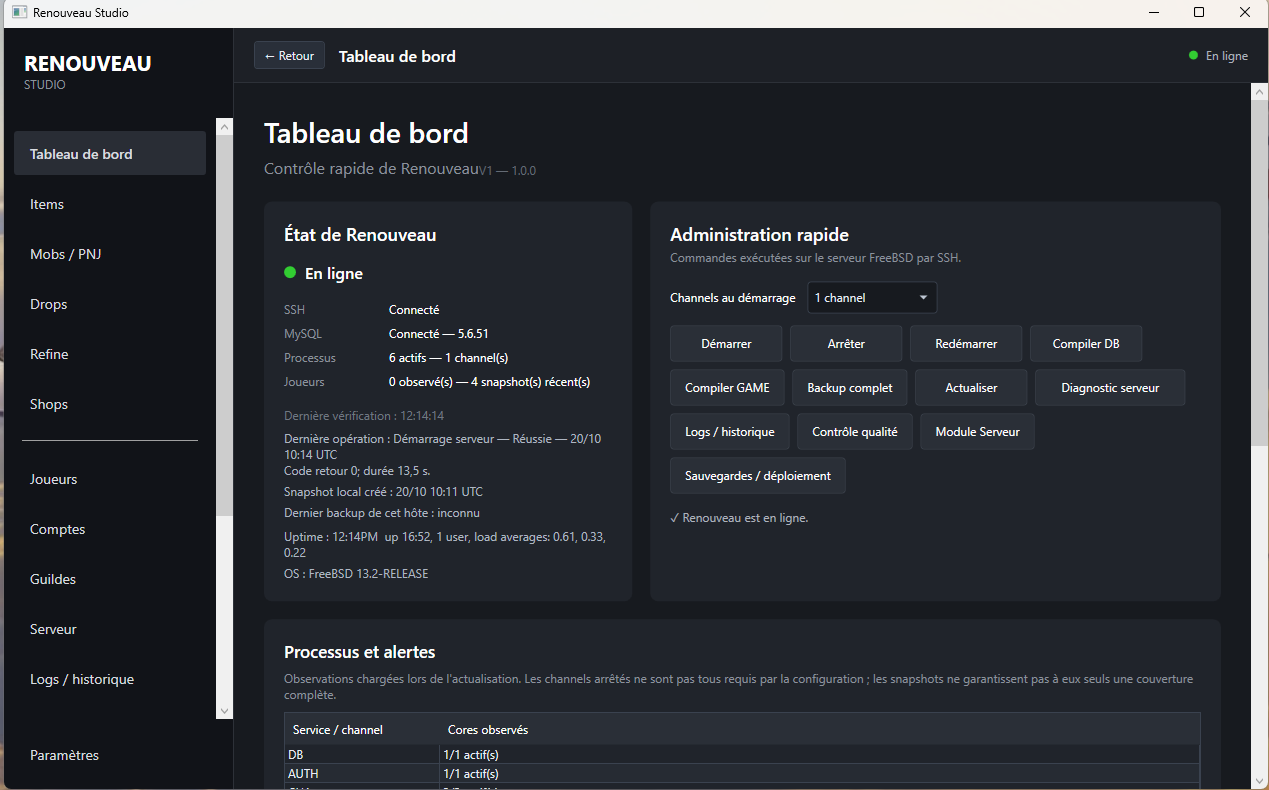Click the 'Service / channel' column header
The height and width of the screenshot is (790, 1269).
click(362, 729)
